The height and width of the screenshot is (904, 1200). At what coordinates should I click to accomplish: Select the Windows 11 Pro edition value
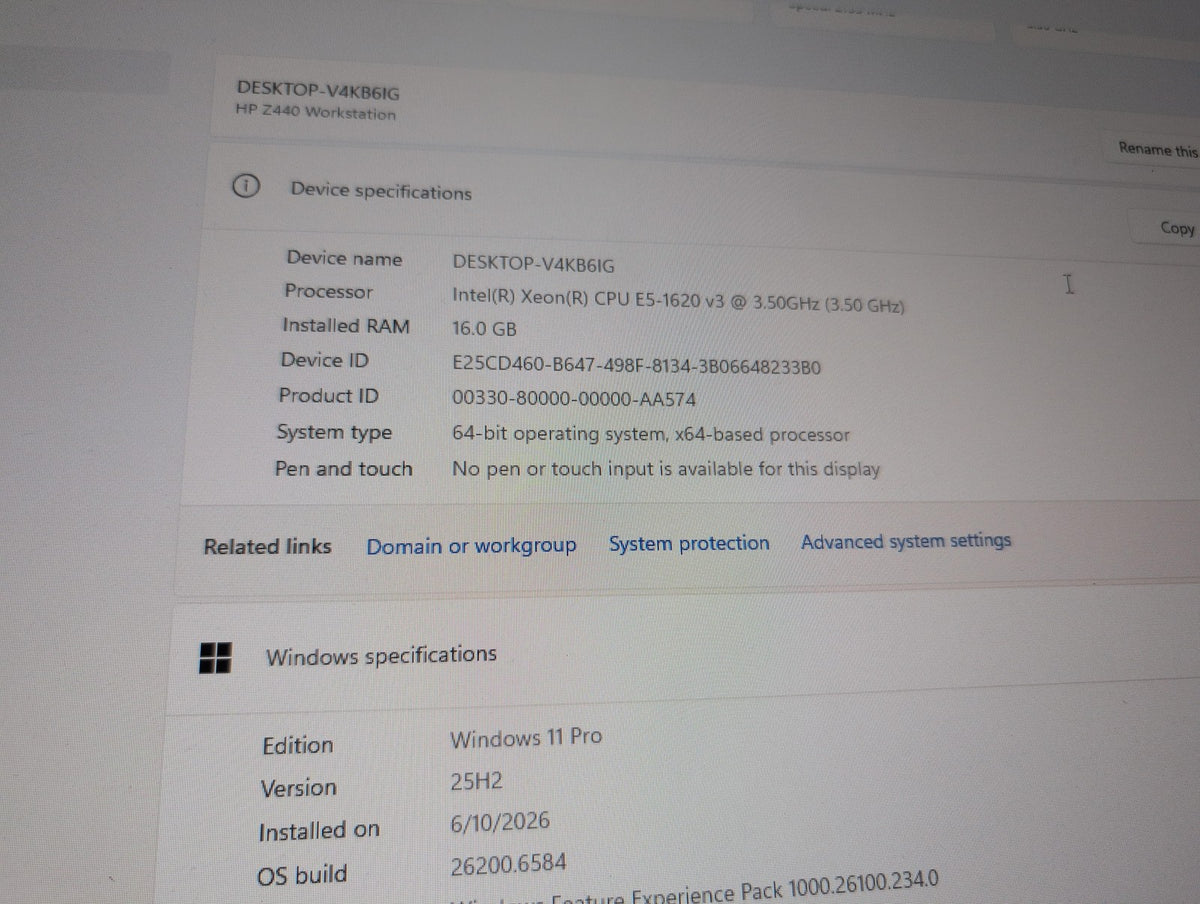tap(526, 738)
